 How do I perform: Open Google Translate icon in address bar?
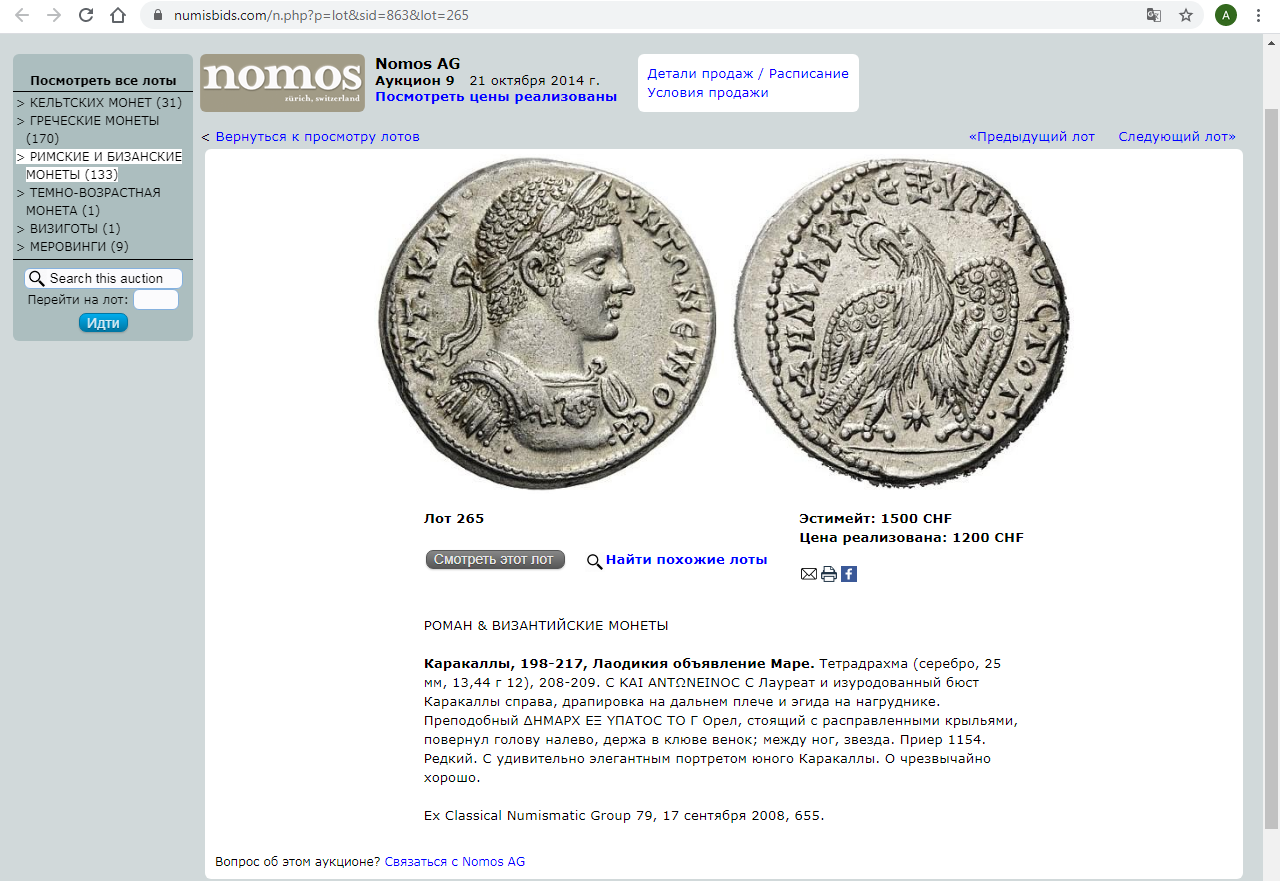1154,15
